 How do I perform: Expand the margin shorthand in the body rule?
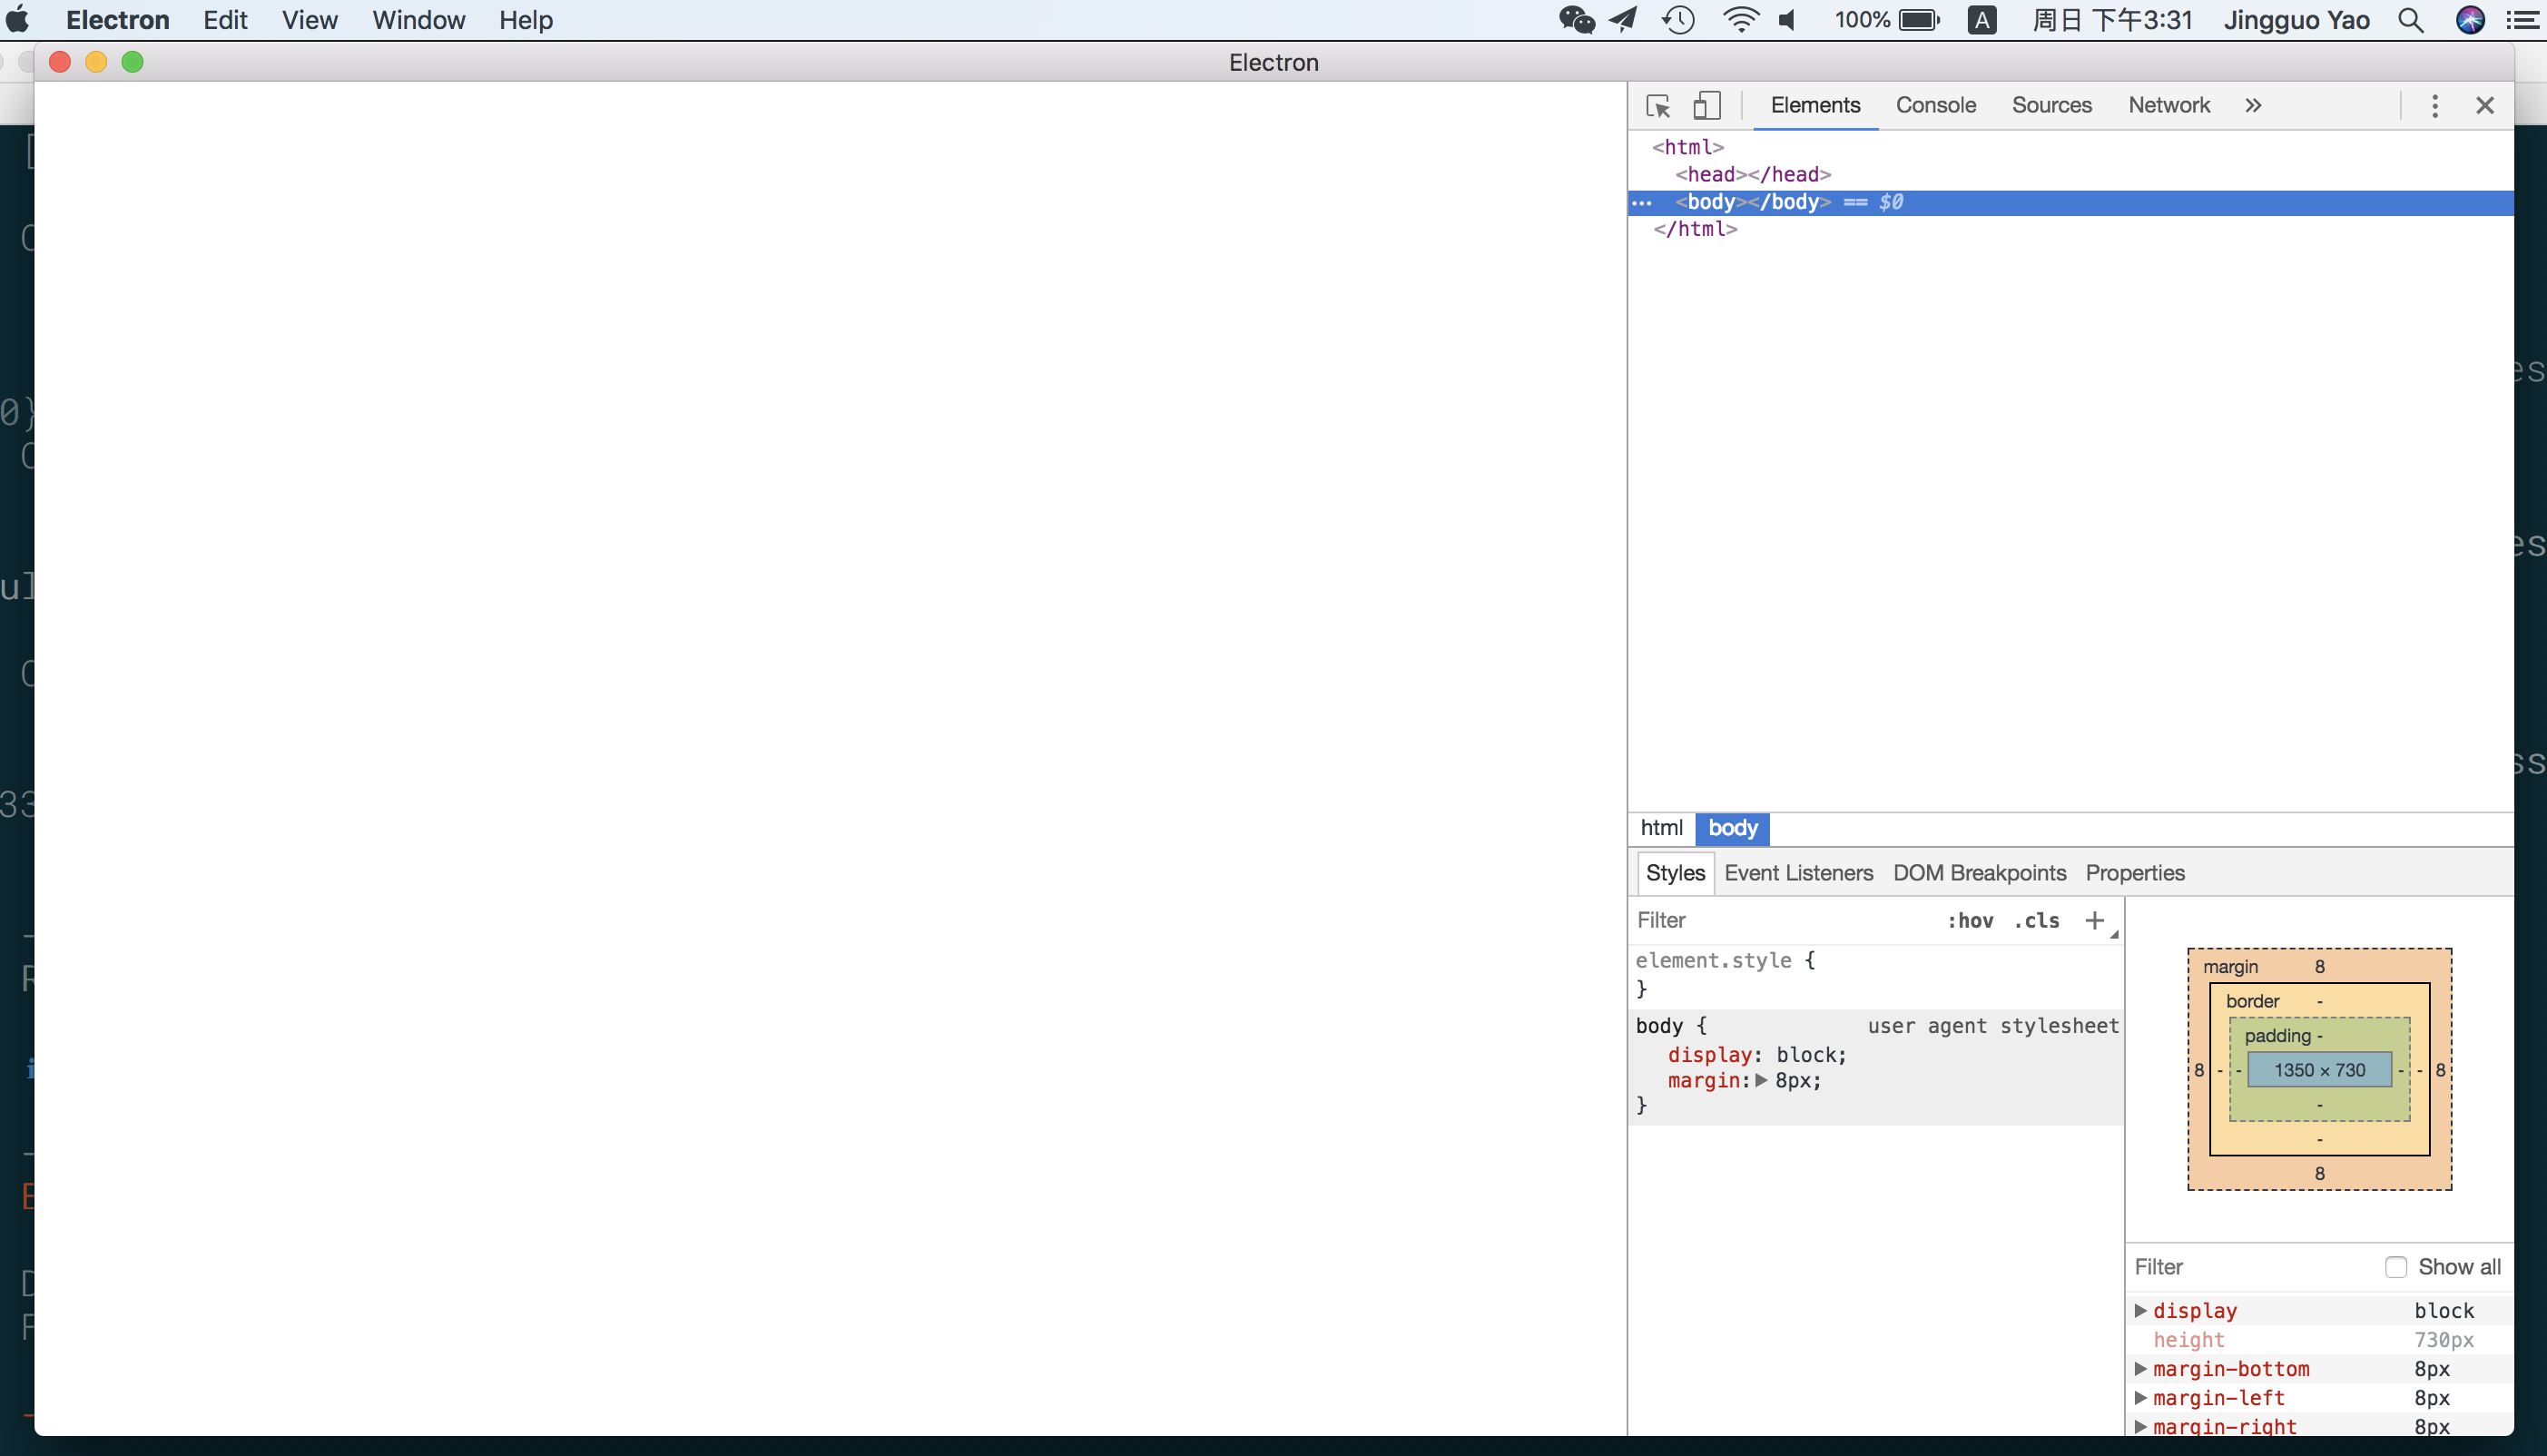pyautogui.click(x=1760, y=1081)
